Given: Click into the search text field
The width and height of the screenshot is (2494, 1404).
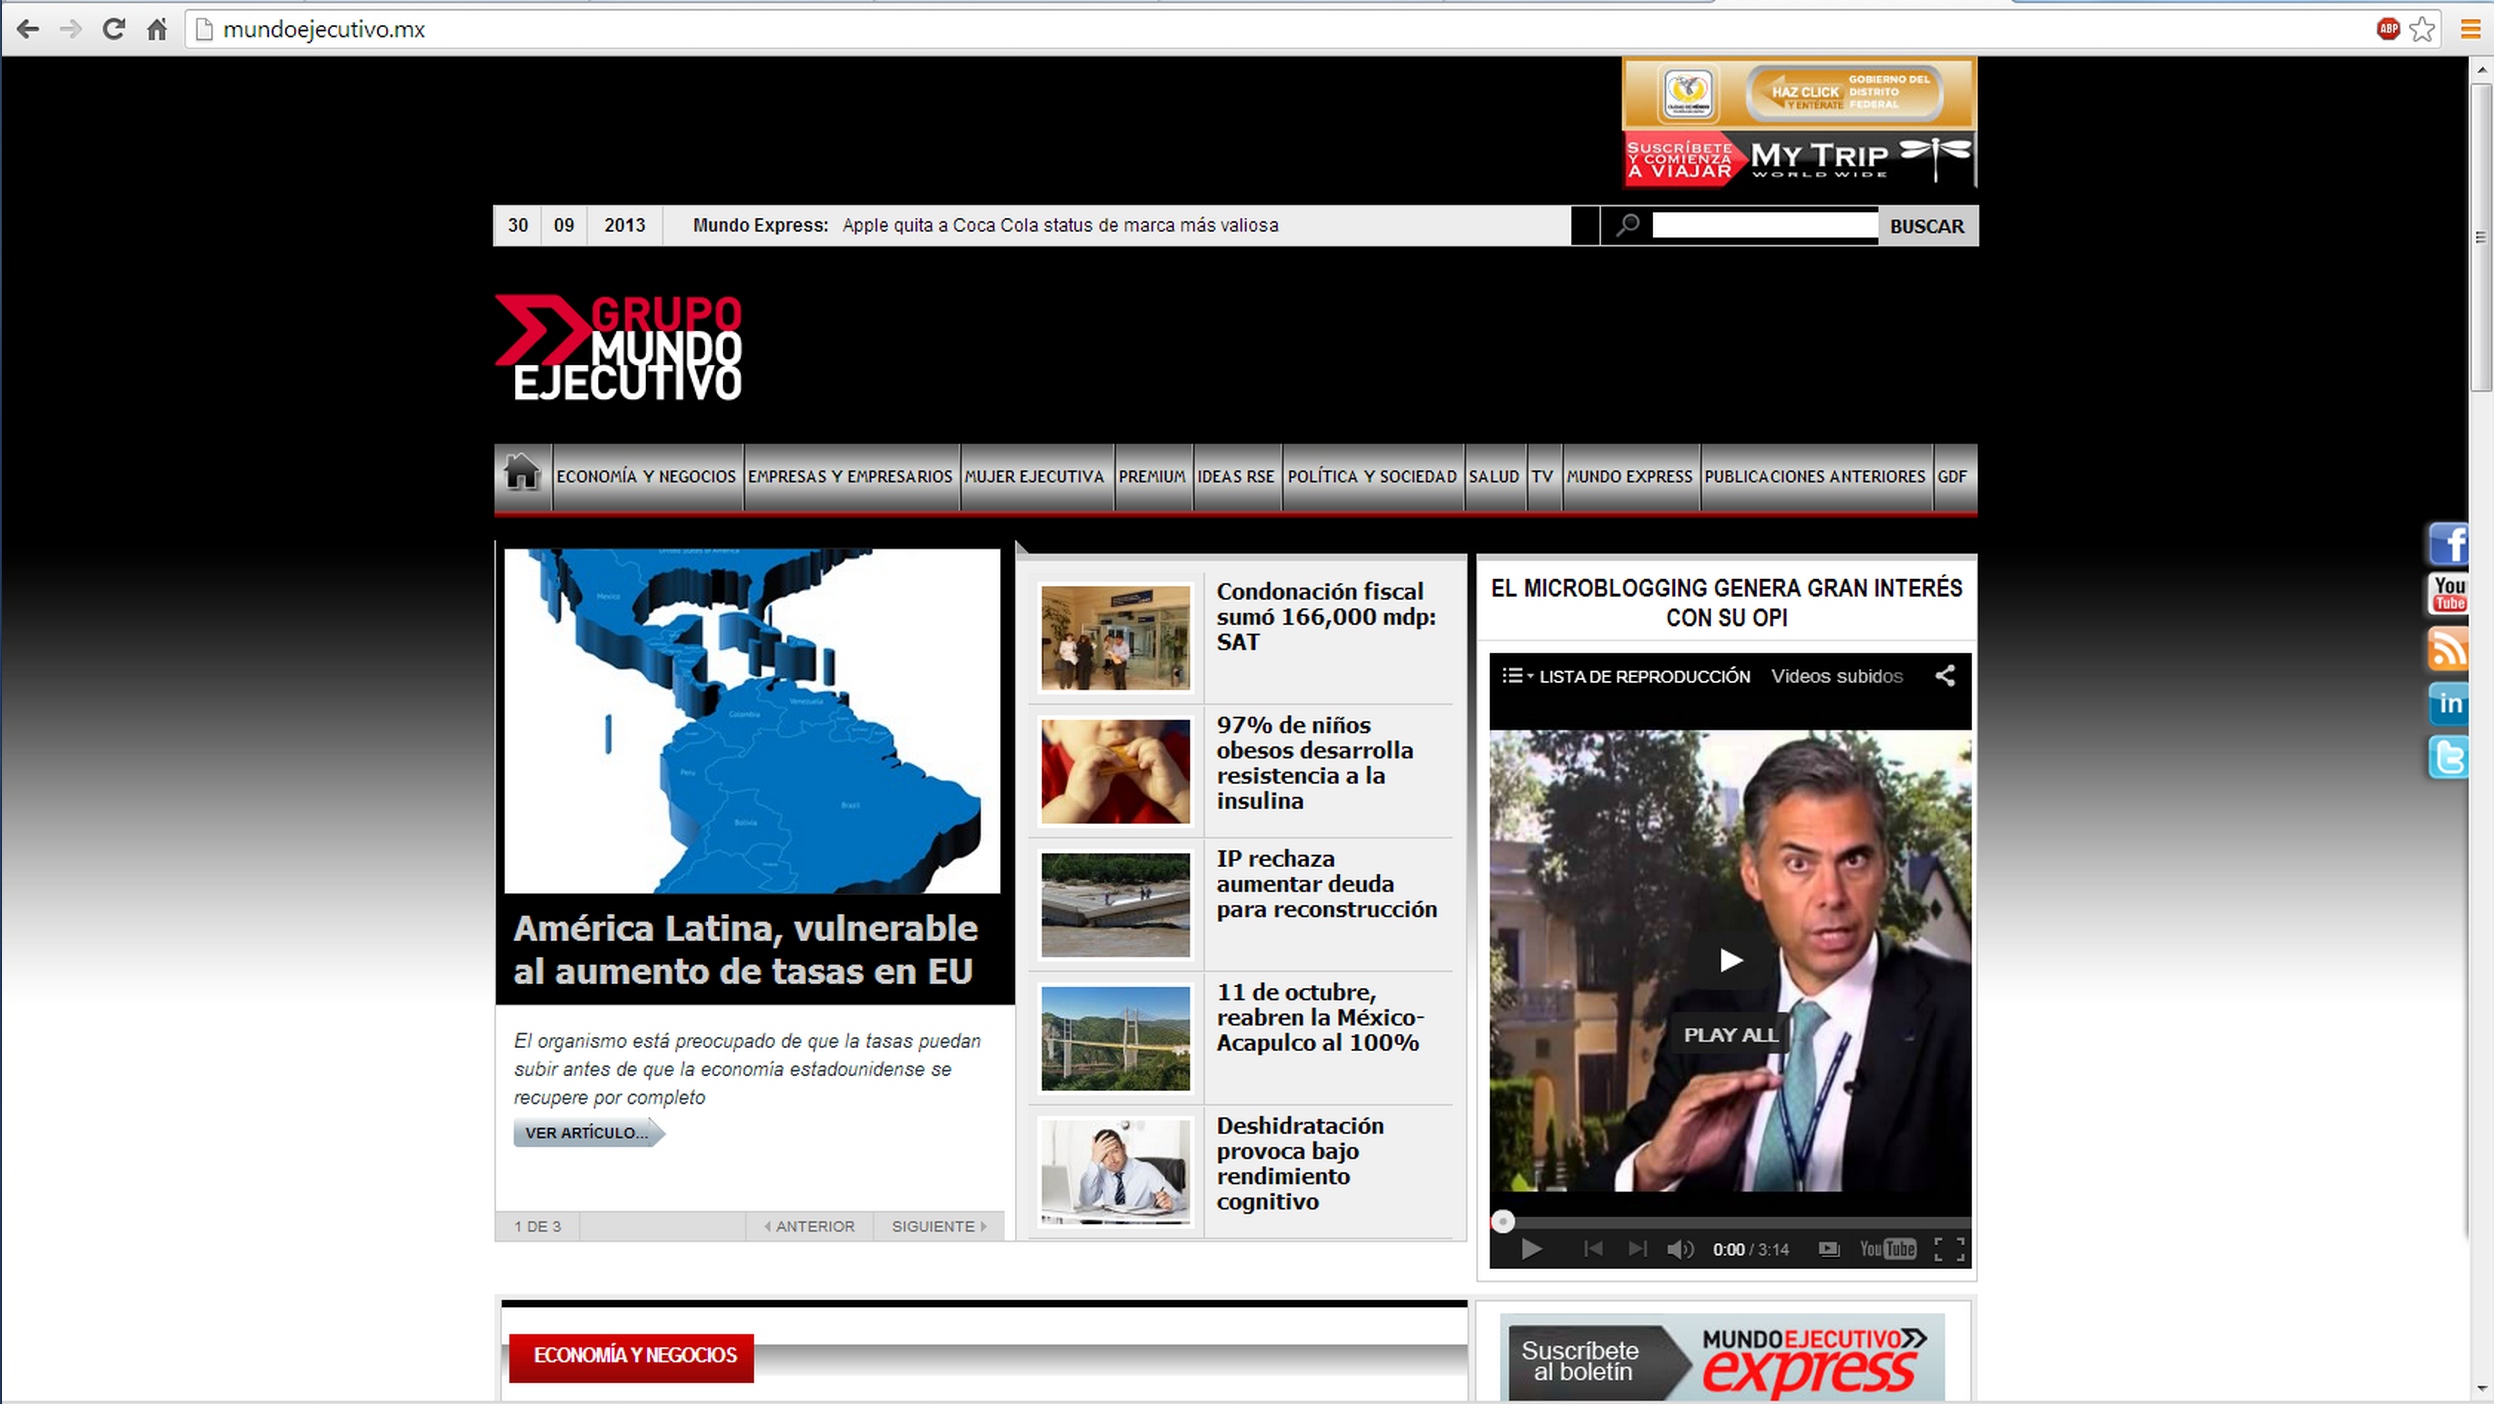Looking at the screenshot, I should pos(1764,225).
